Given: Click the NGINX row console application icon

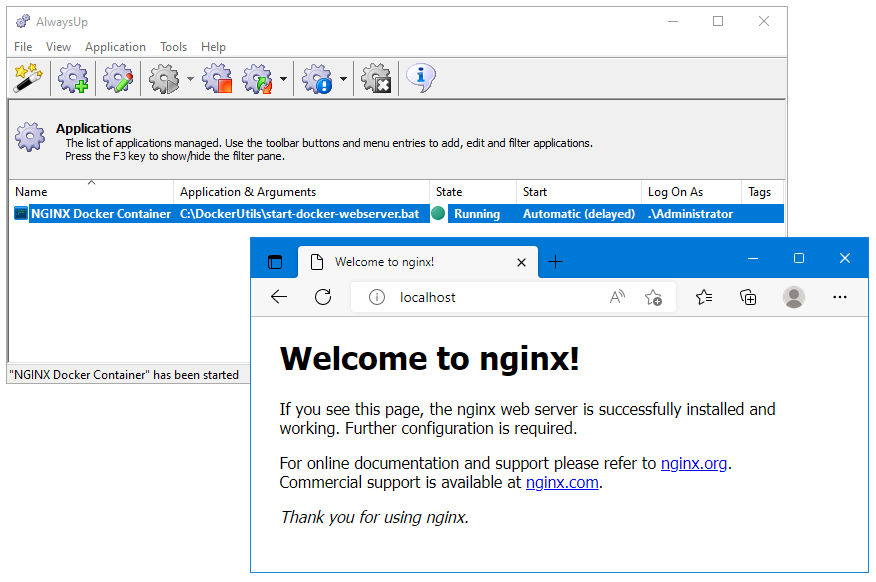Looking at the screenshot, I should click(x=21, y=213).
